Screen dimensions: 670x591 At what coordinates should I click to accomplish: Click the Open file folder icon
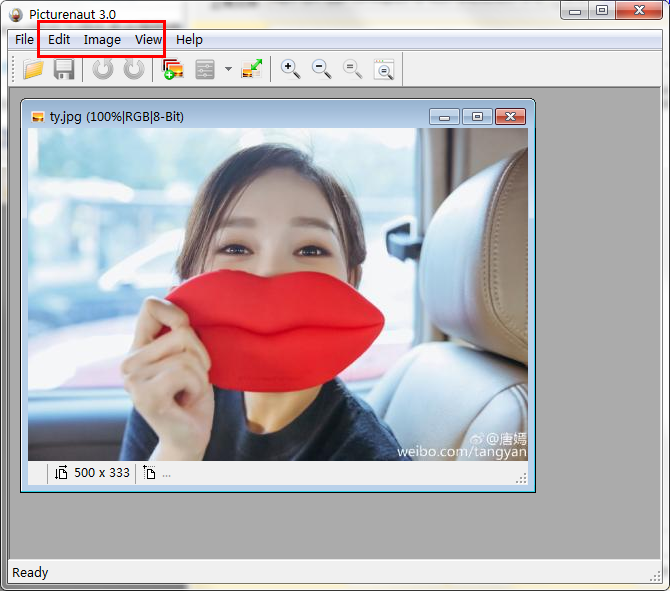33,69
